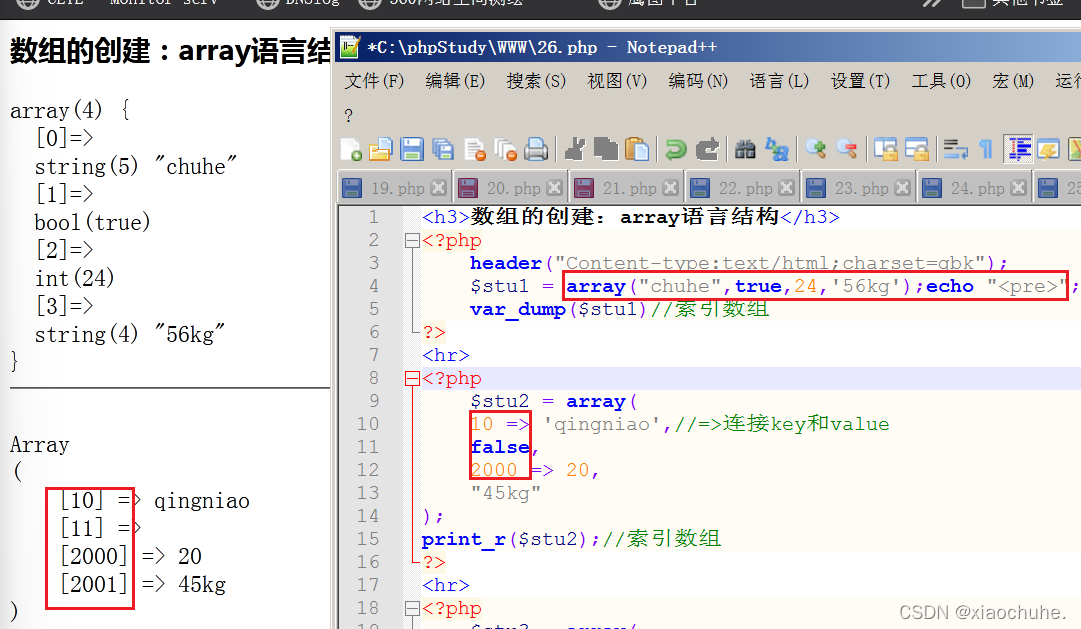Open the user-defined language dialog icon
This screenshot has width=1081, height=629.
(x=1048, y=149)
